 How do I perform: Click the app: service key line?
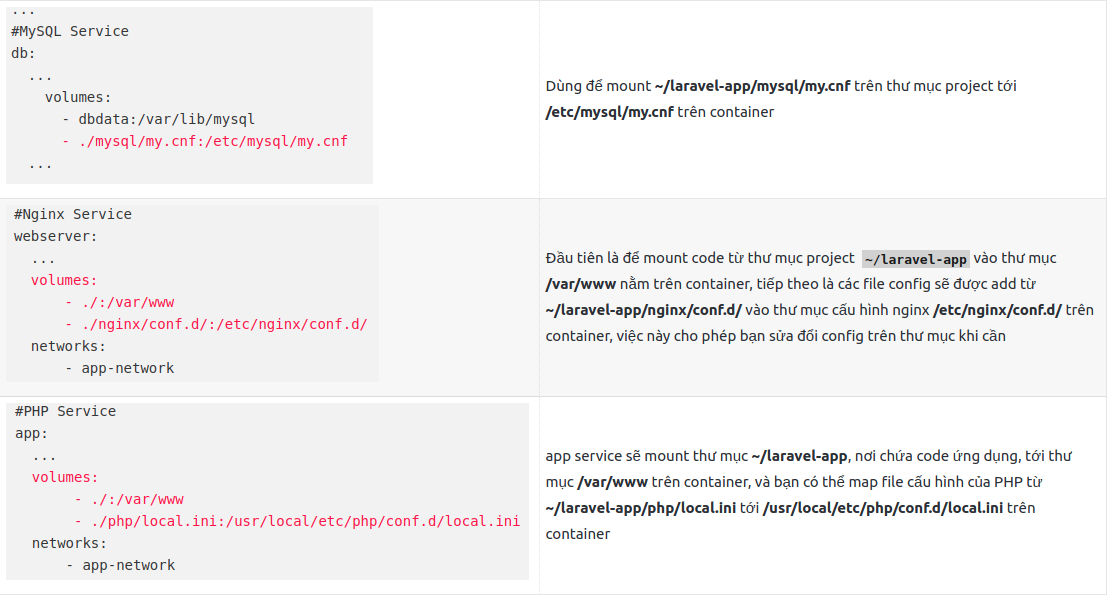click(32, 433)
